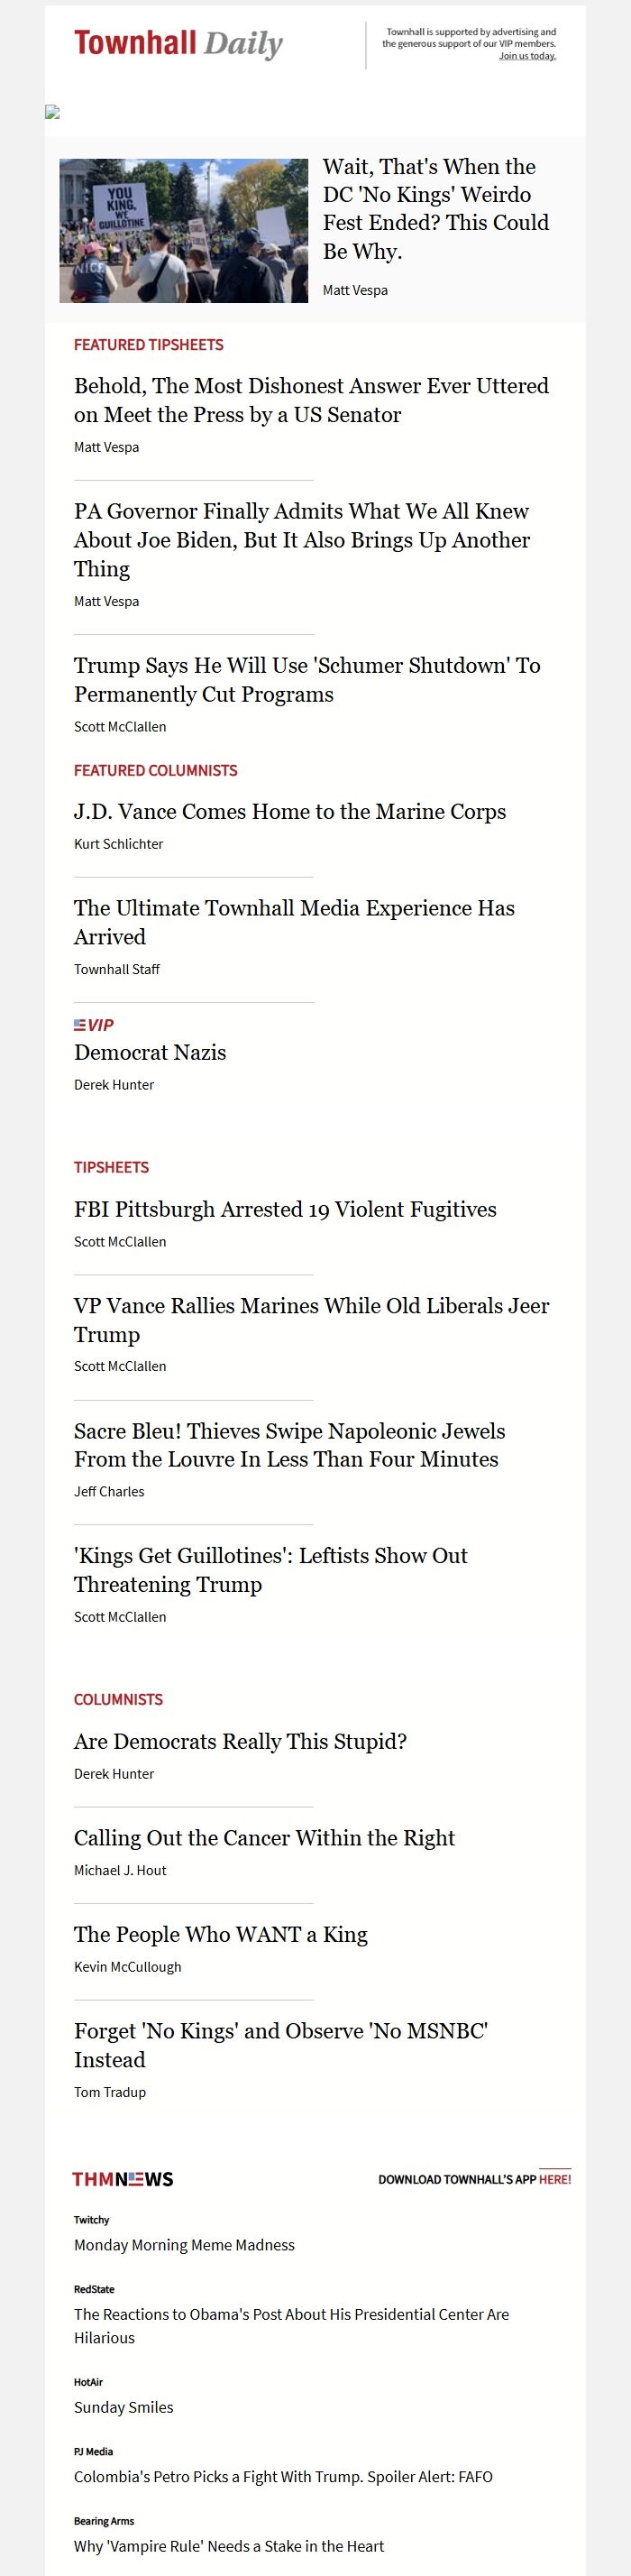Click the Townhall Daily logo
The height and width of the screenshot is (2576, 631).
(178, 44)
